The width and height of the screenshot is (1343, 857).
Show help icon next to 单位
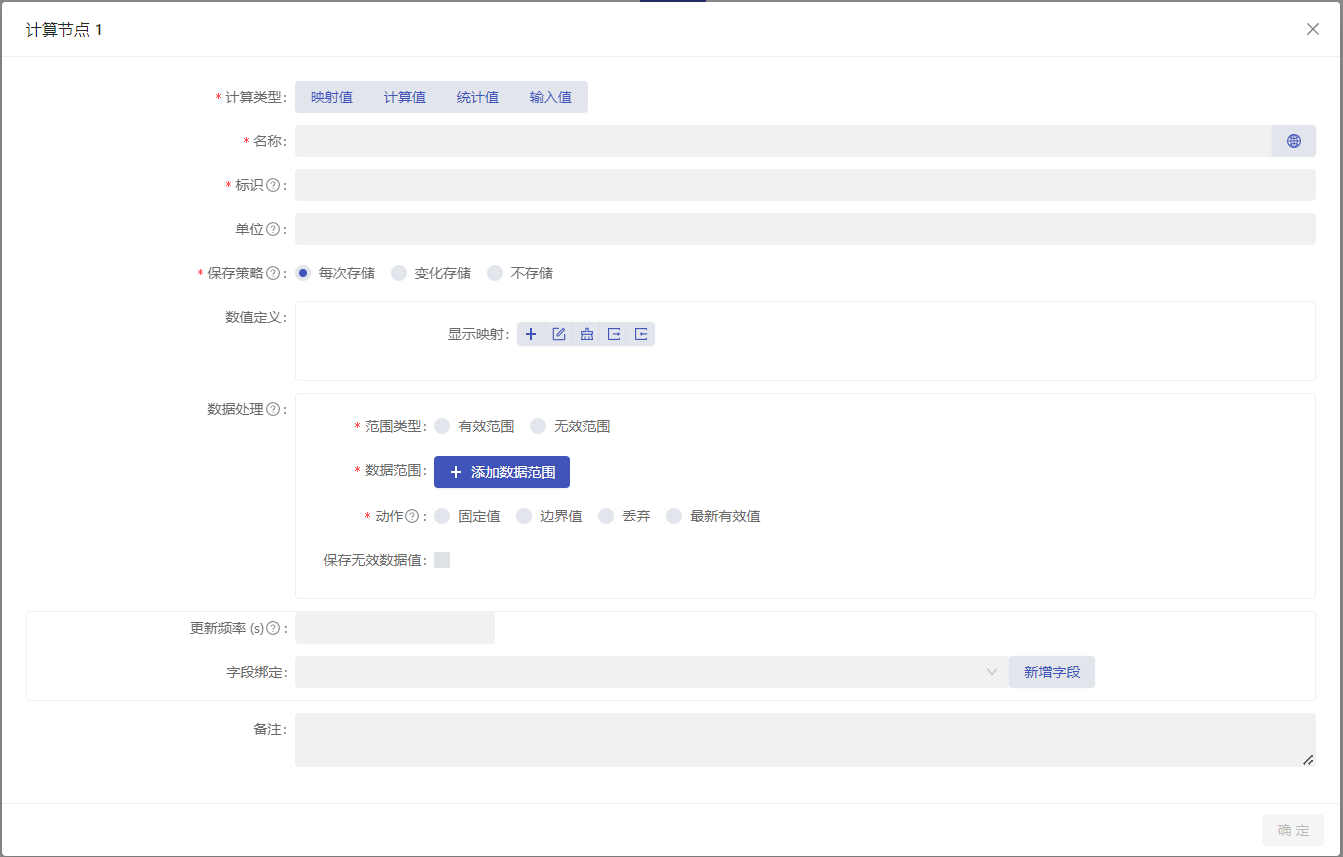click(273, 229)
